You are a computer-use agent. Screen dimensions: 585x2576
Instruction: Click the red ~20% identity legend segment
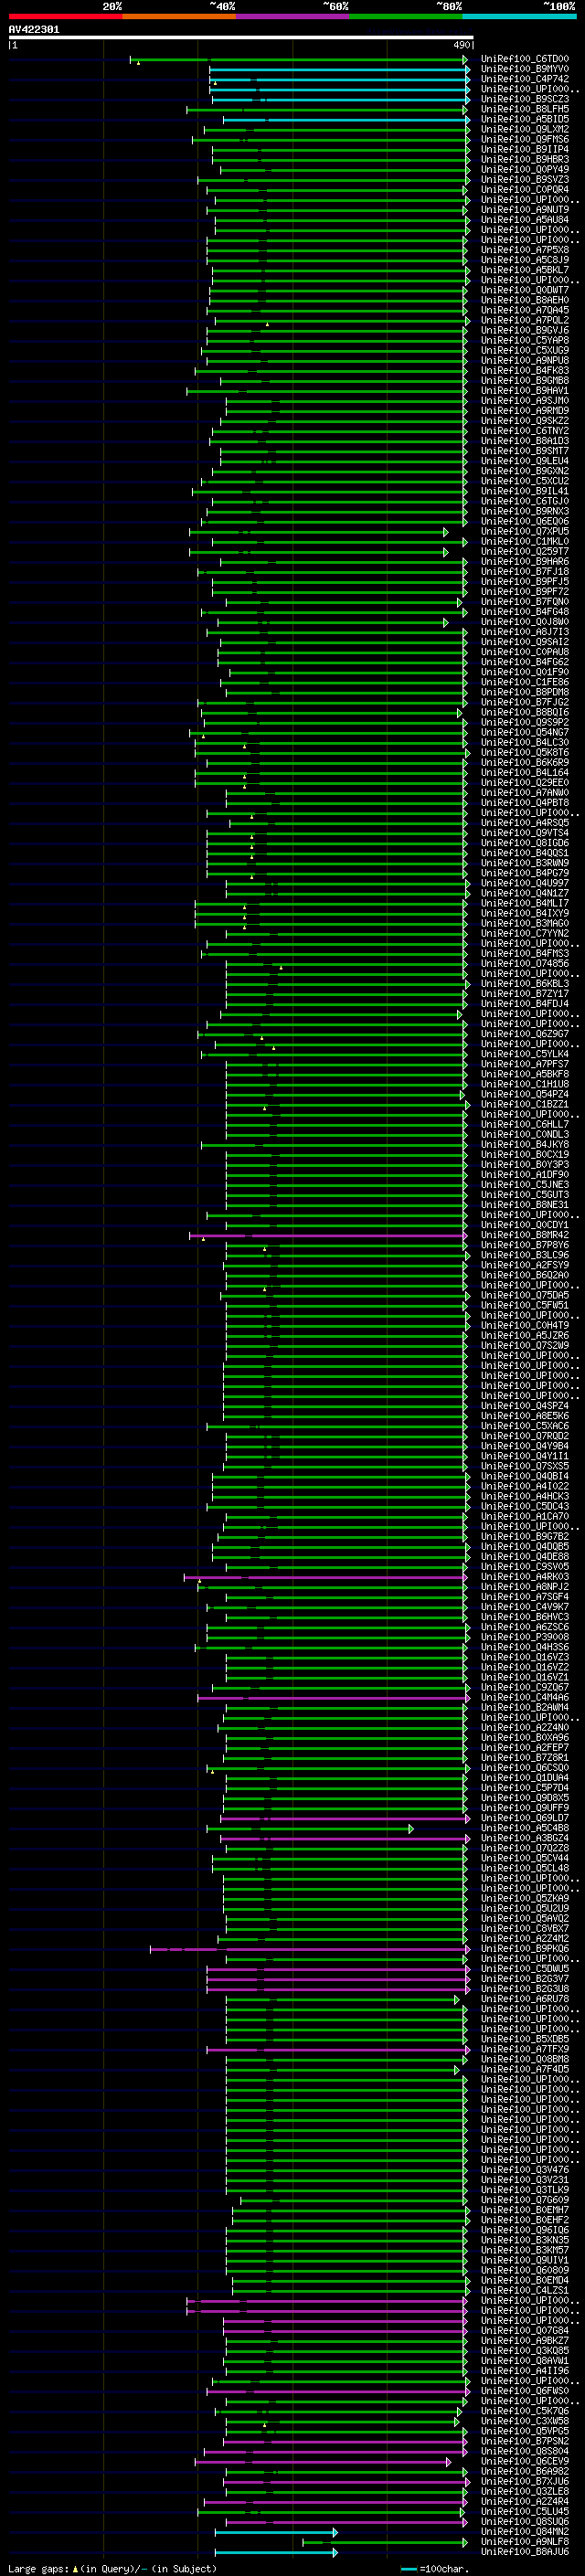(x=65, y=17)
